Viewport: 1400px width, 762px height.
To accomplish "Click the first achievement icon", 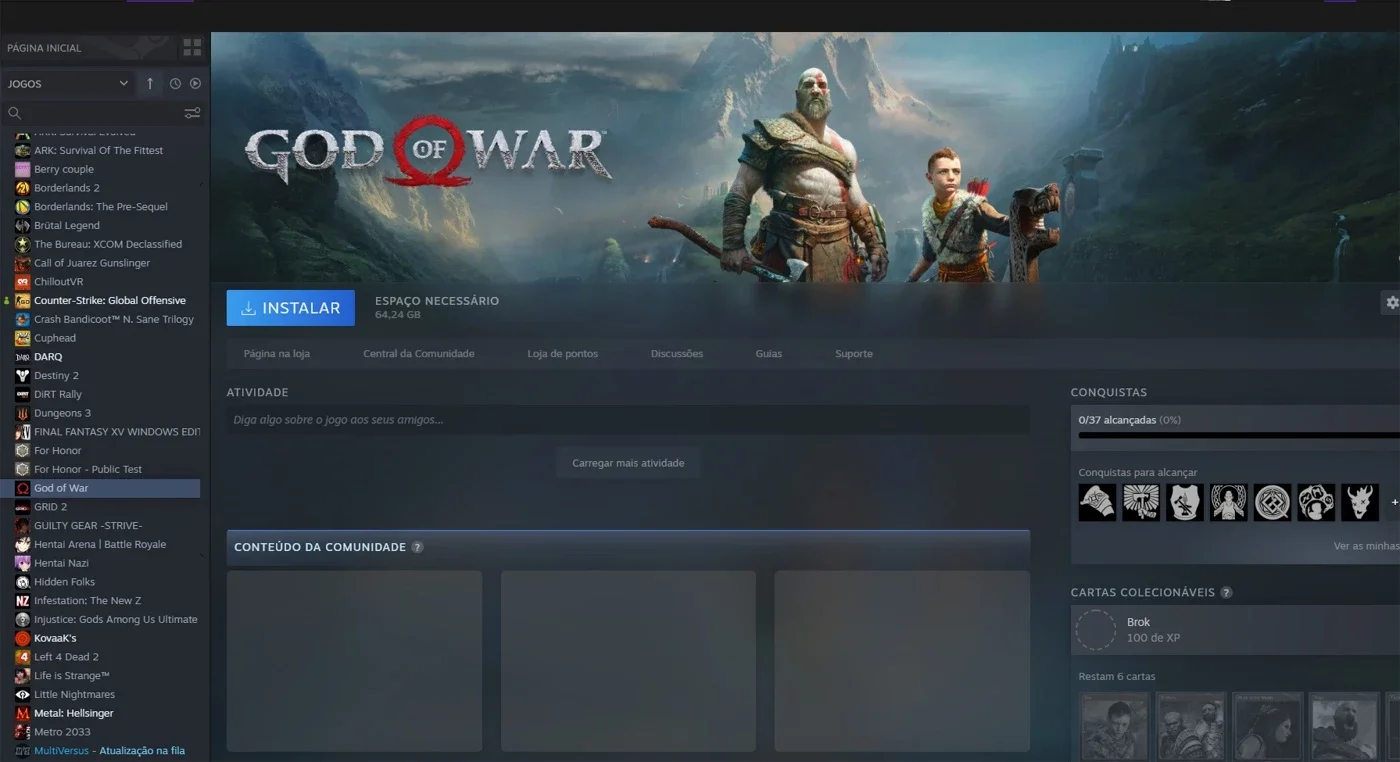I will (x=1097, y=502).
